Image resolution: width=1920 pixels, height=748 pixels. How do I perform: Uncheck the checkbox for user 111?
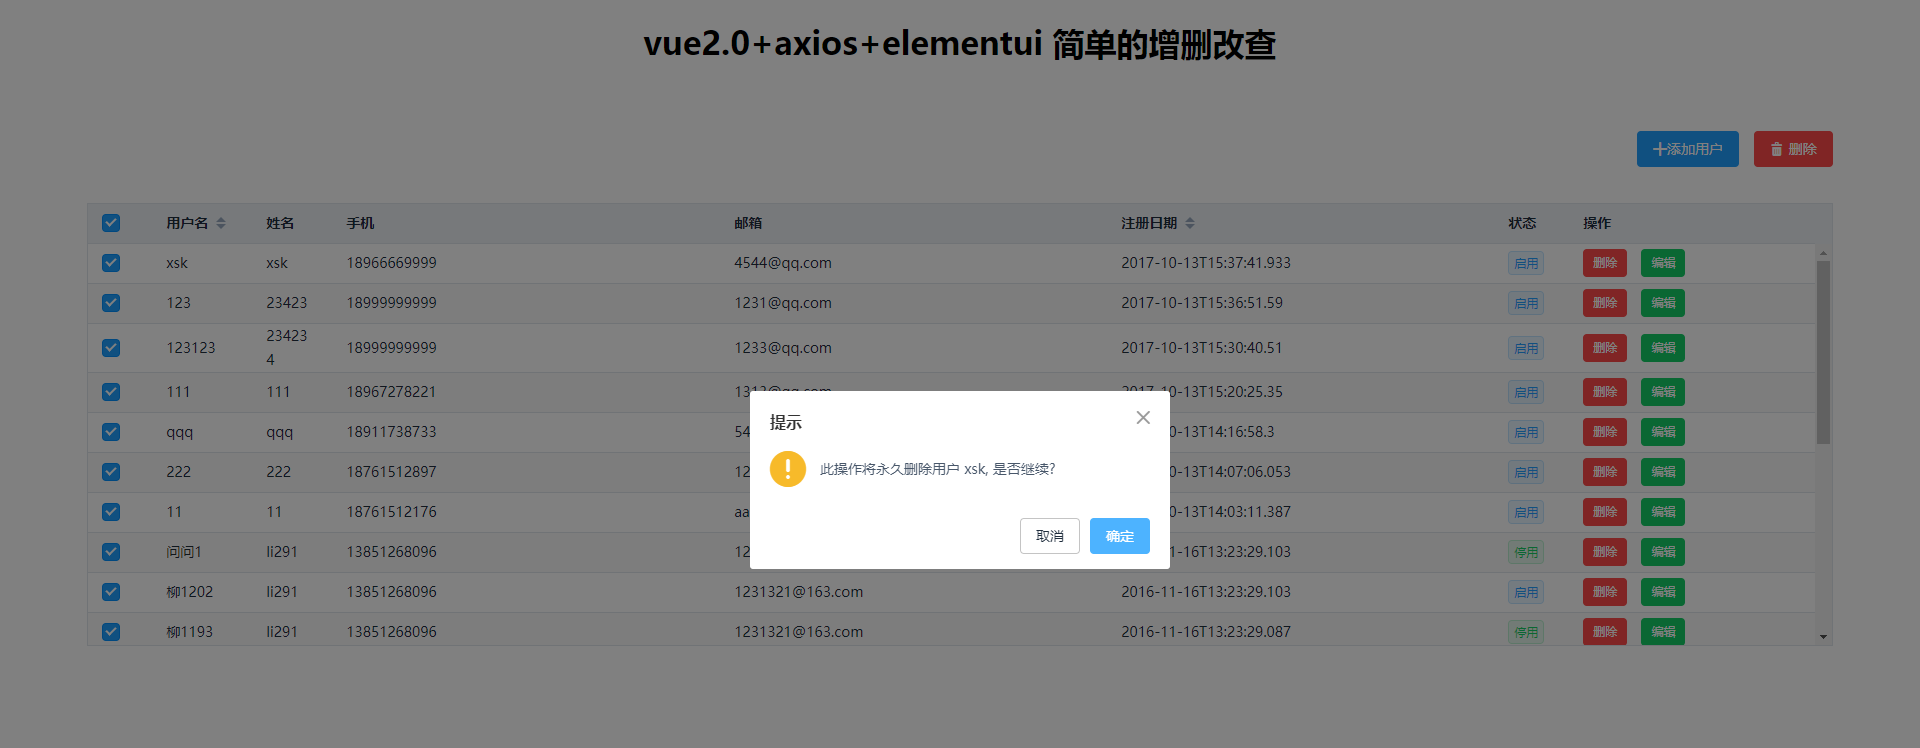tap(111, 392)
